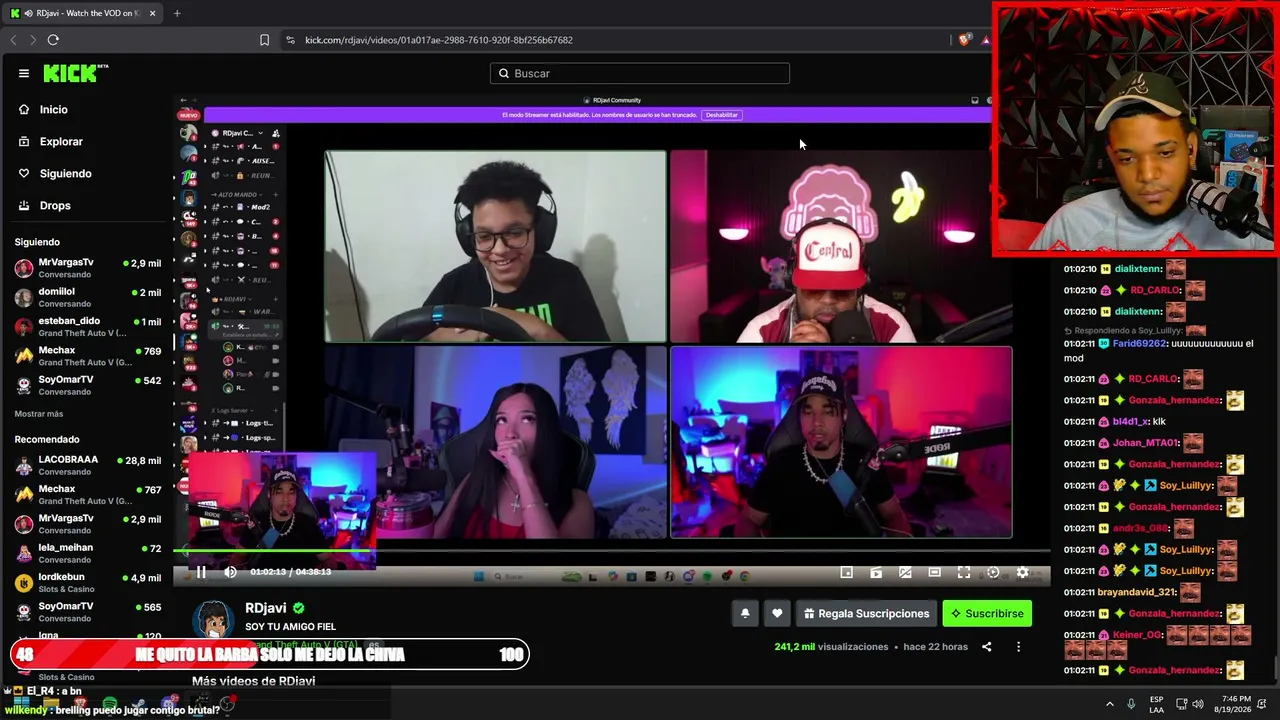Open the Explorar section

pyautogui.click(x=61, y=141)
